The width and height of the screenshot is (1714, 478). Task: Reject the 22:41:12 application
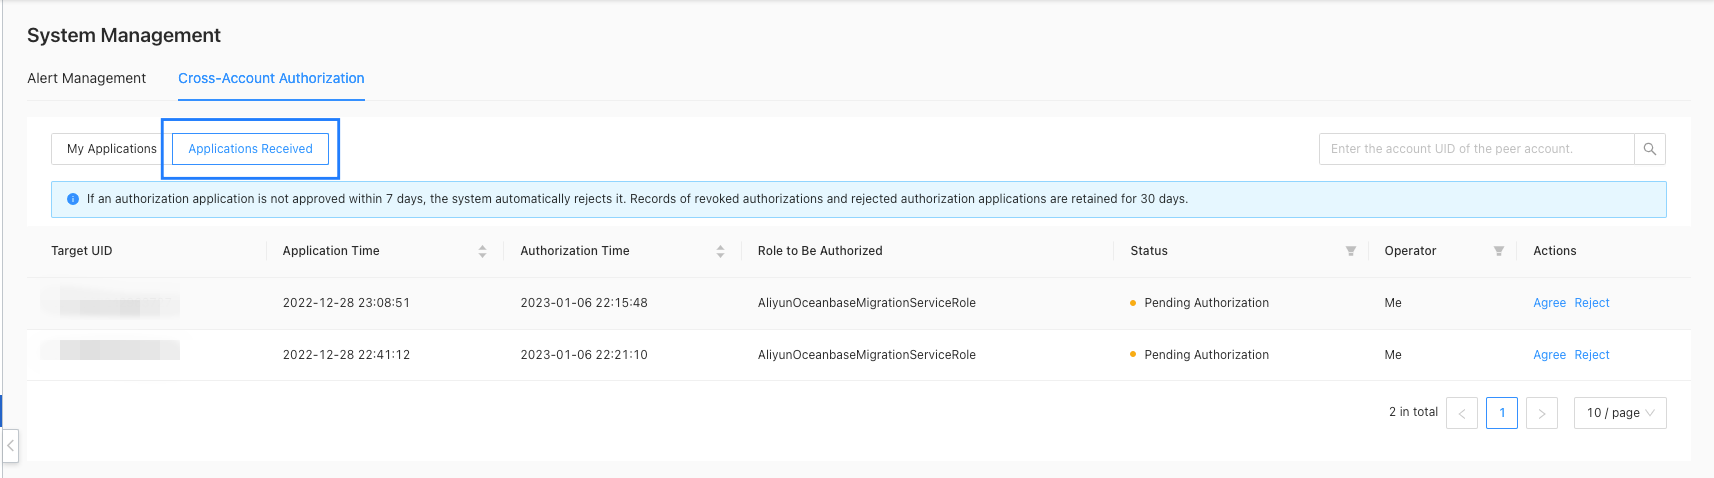[1592, 355]
